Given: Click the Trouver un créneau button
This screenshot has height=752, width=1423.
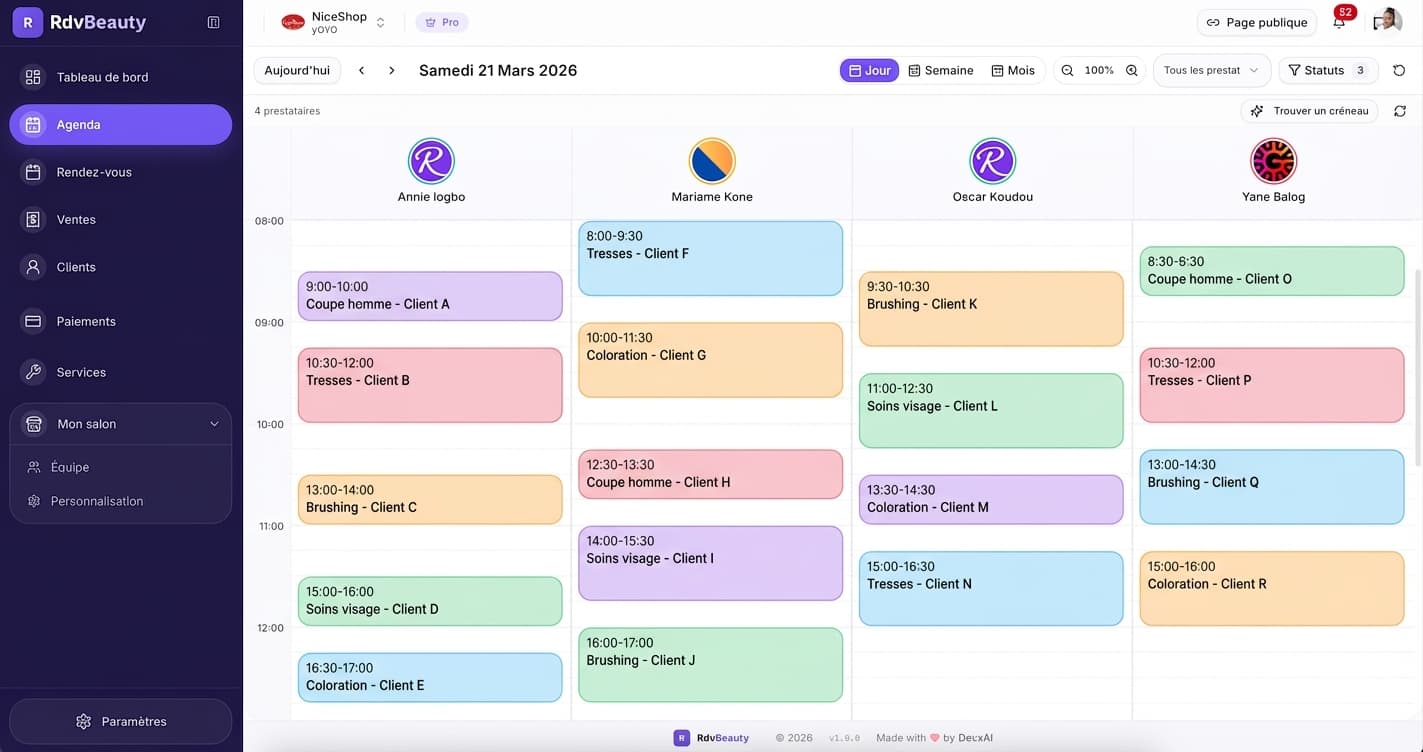Looking at the screenshot, I should click(1309, 111).
